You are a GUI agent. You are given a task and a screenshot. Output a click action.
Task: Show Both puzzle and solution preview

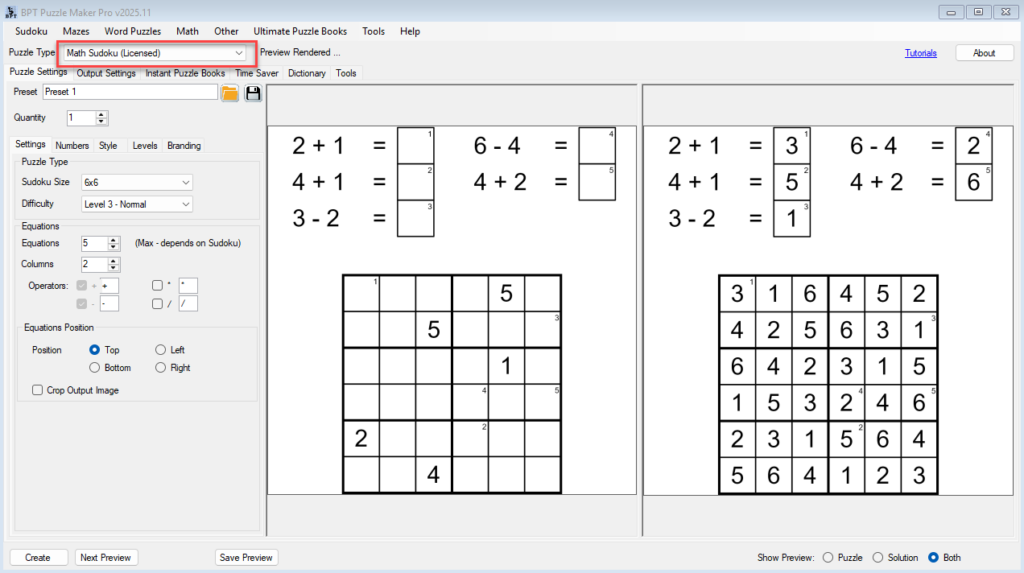933,557
